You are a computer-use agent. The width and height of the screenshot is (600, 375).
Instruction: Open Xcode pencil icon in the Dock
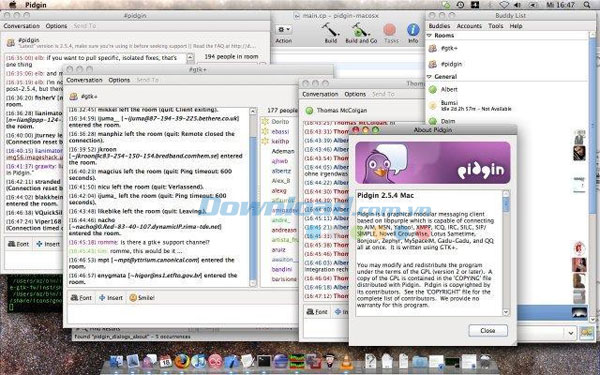coord(232,361)
